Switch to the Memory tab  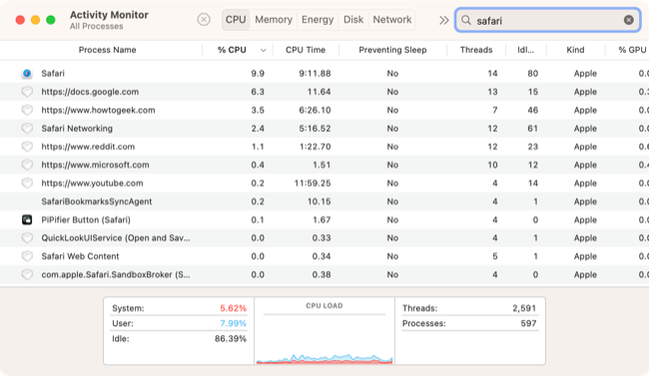point(273,19)
